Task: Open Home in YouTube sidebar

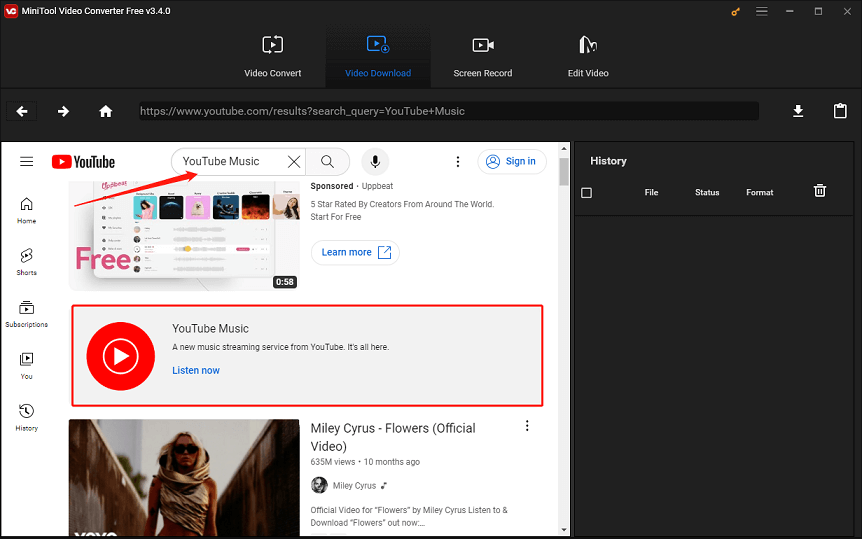Action: point(26,211)
